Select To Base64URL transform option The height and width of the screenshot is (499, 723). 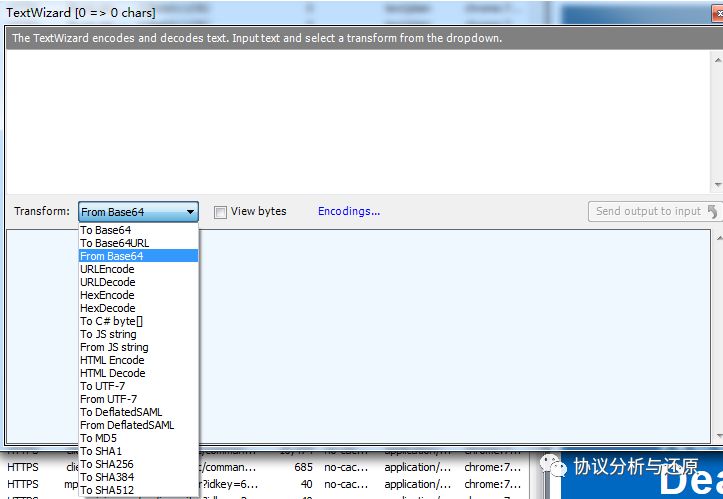pyautogui.click(x=138, y=243)
